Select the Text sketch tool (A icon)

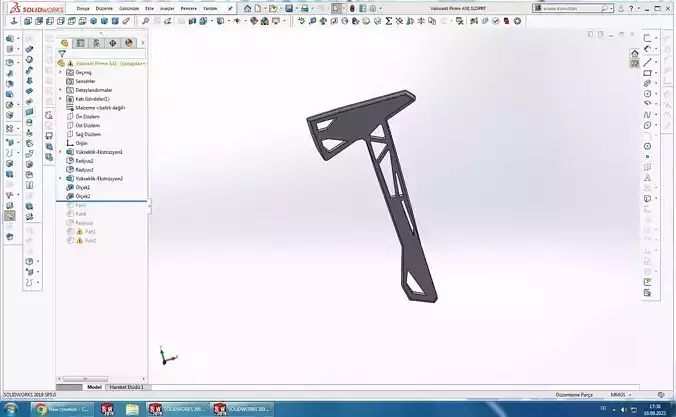[647, 178]
